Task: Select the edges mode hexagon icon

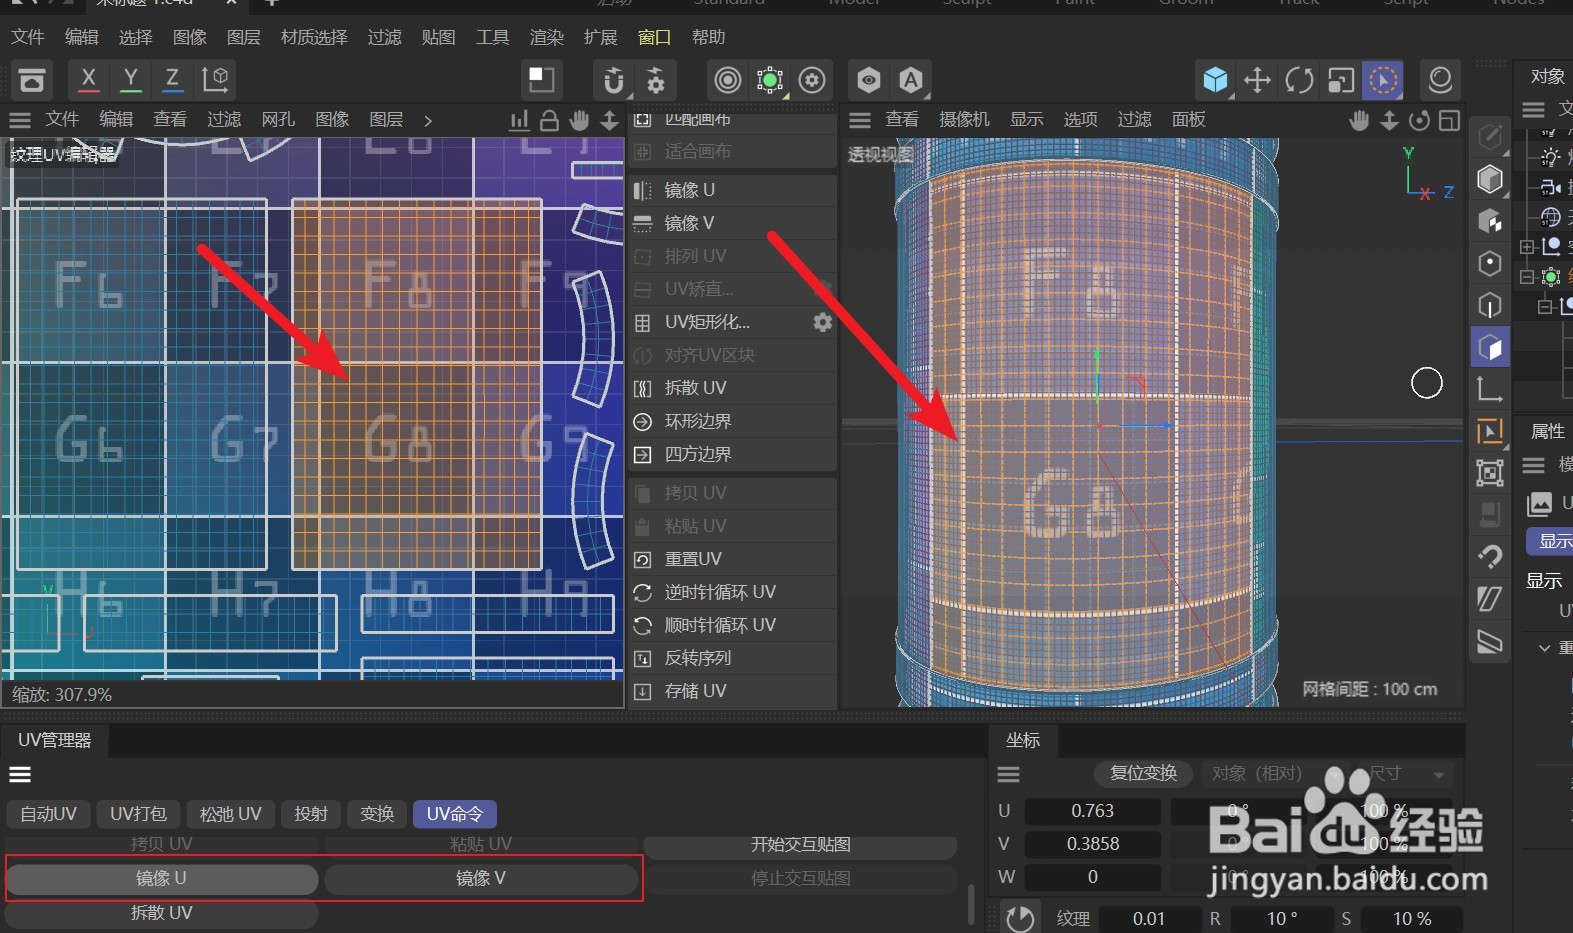Action: click(1490, 305)
